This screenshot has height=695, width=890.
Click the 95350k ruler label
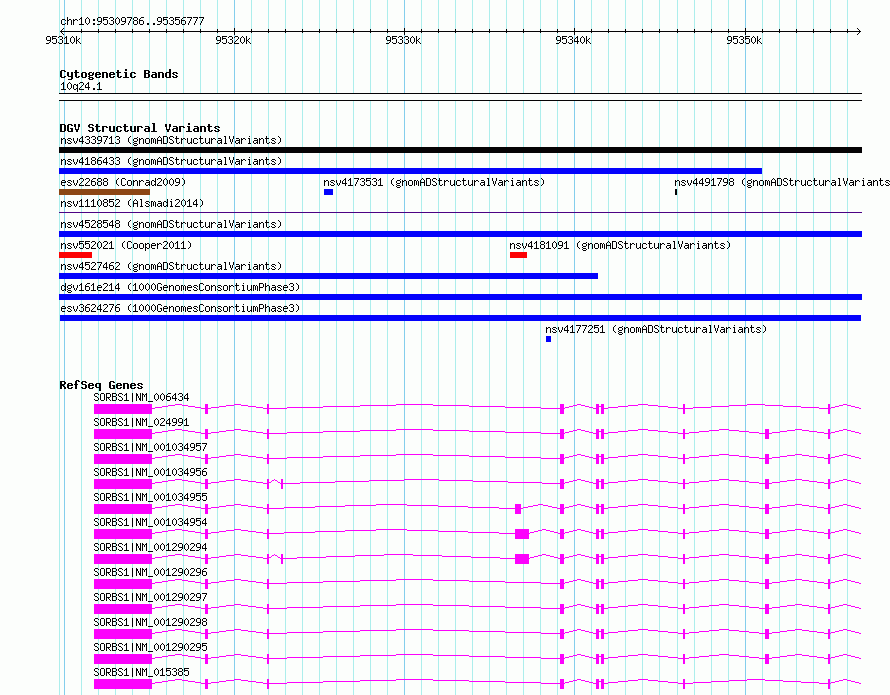(744, 40)
